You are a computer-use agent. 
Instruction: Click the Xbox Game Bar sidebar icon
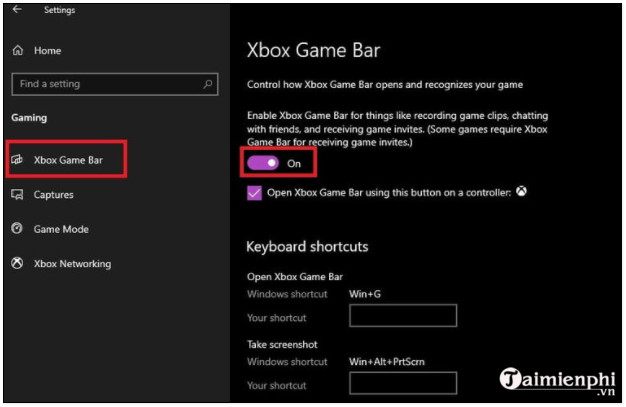(x=17, y=159)
